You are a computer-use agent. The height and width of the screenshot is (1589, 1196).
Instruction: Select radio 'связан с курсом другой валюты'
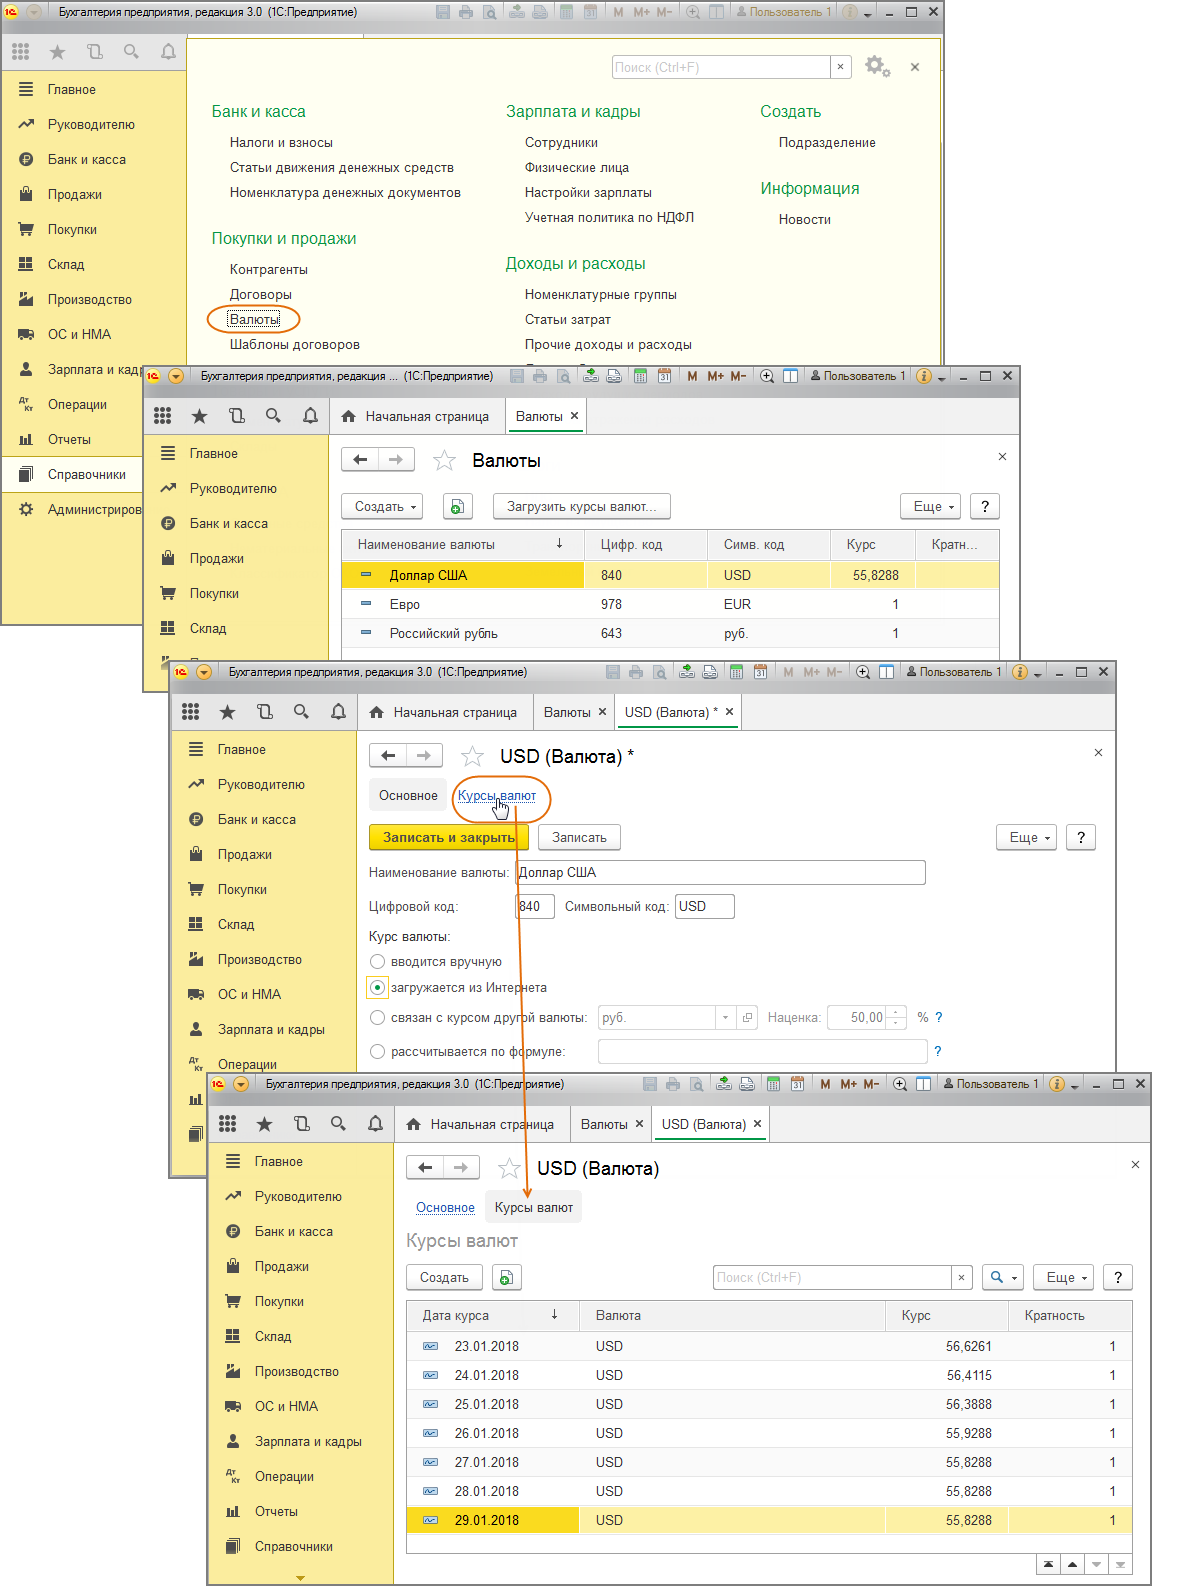tap(378, 1017)
